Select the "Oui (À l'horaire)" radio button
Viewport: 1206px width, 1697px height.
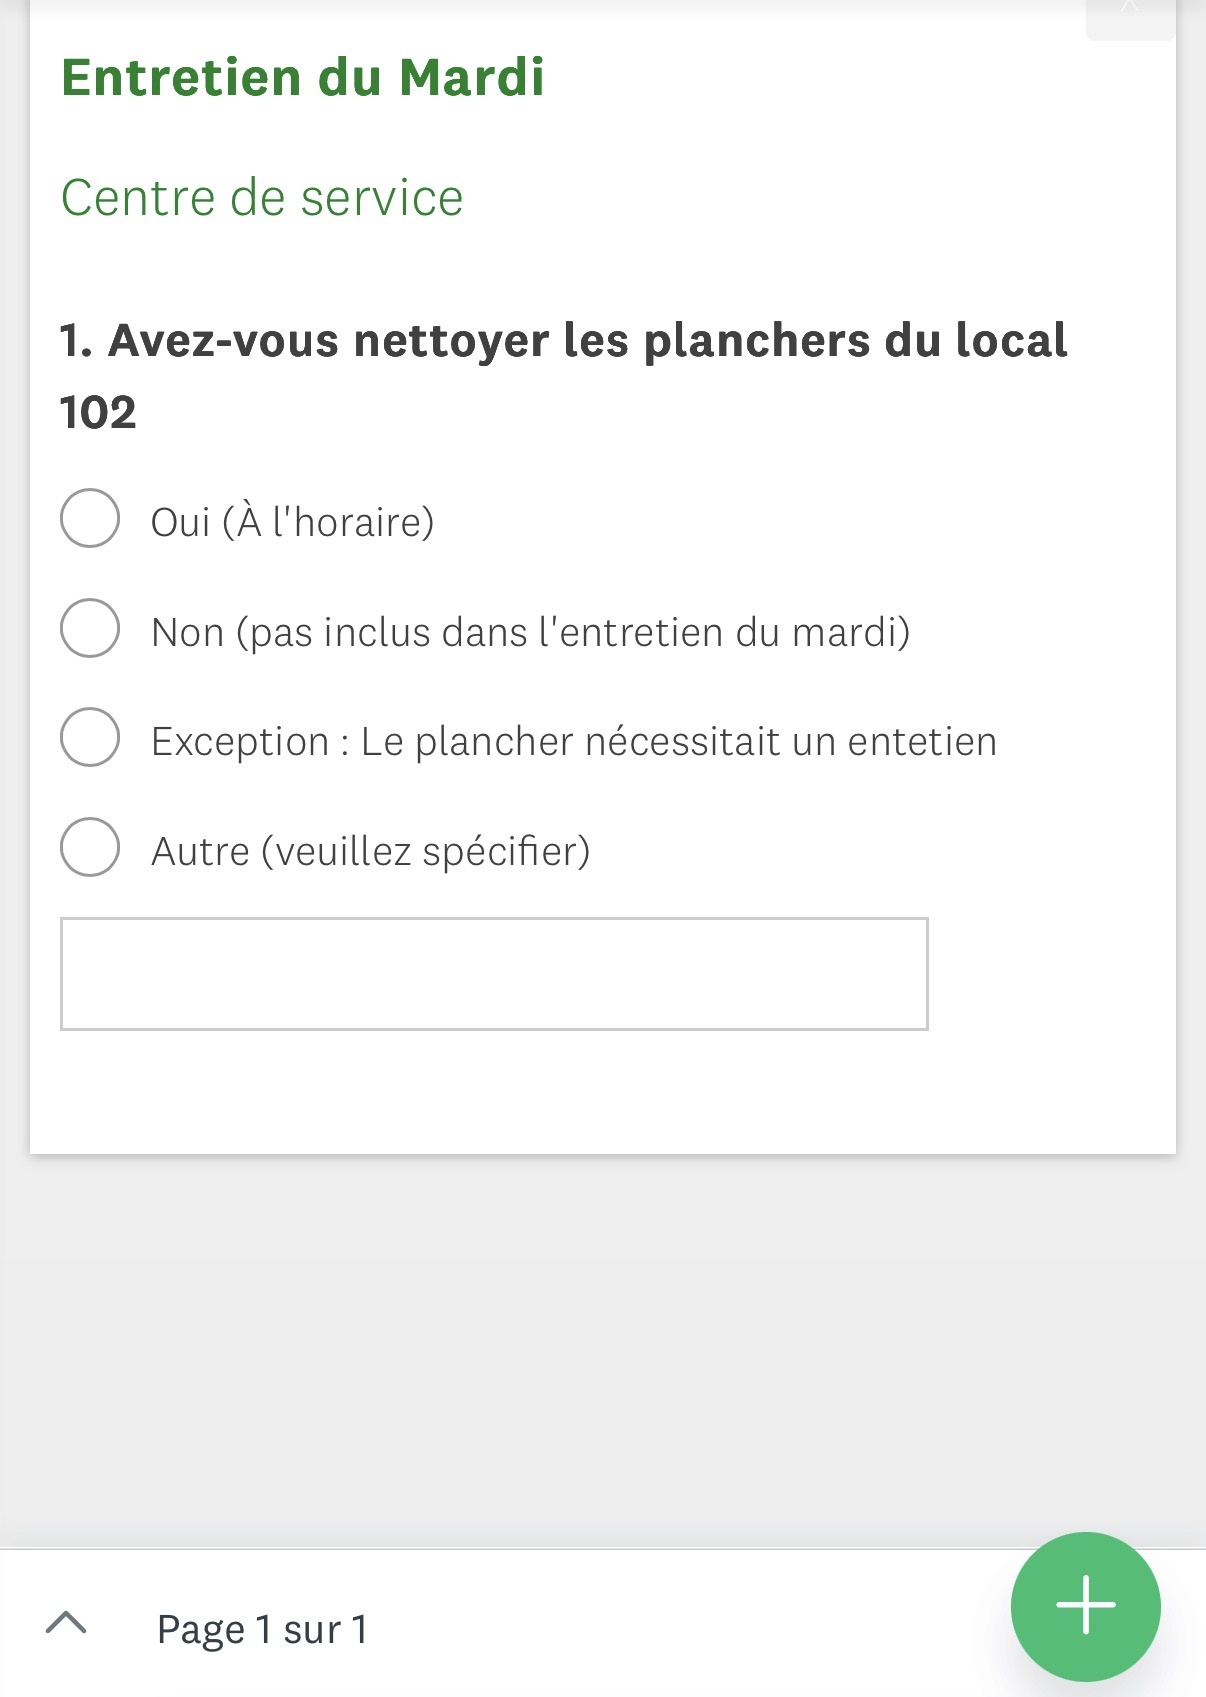(x=90, y=518)
